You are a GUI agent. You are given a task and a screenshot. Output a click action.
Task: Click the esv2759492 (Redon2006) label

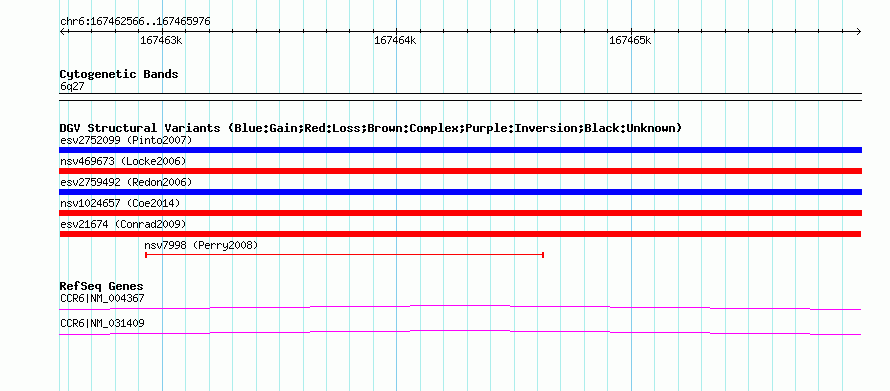126,182
